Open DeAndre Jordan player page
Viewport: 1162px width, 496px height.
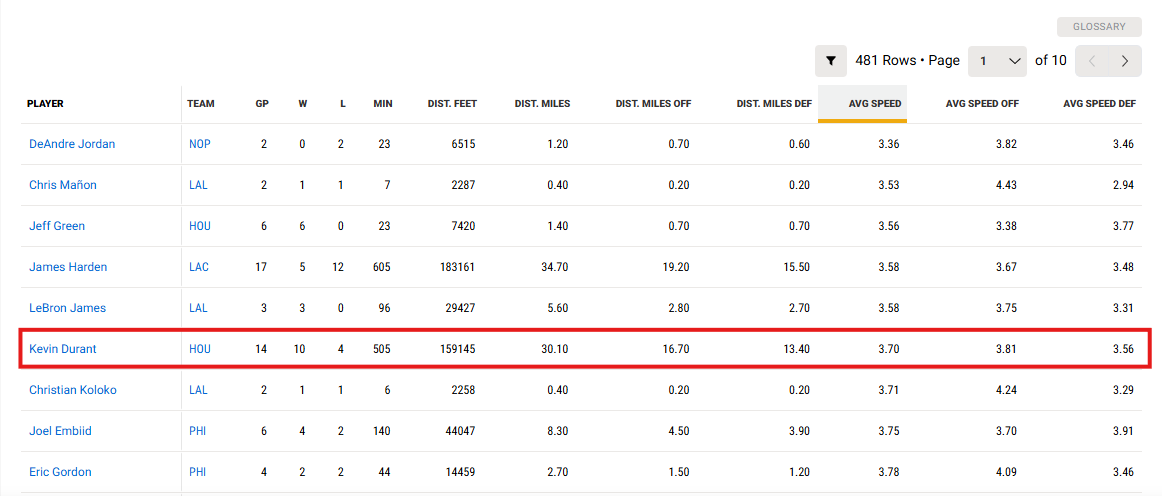click(x=72, y=144)
